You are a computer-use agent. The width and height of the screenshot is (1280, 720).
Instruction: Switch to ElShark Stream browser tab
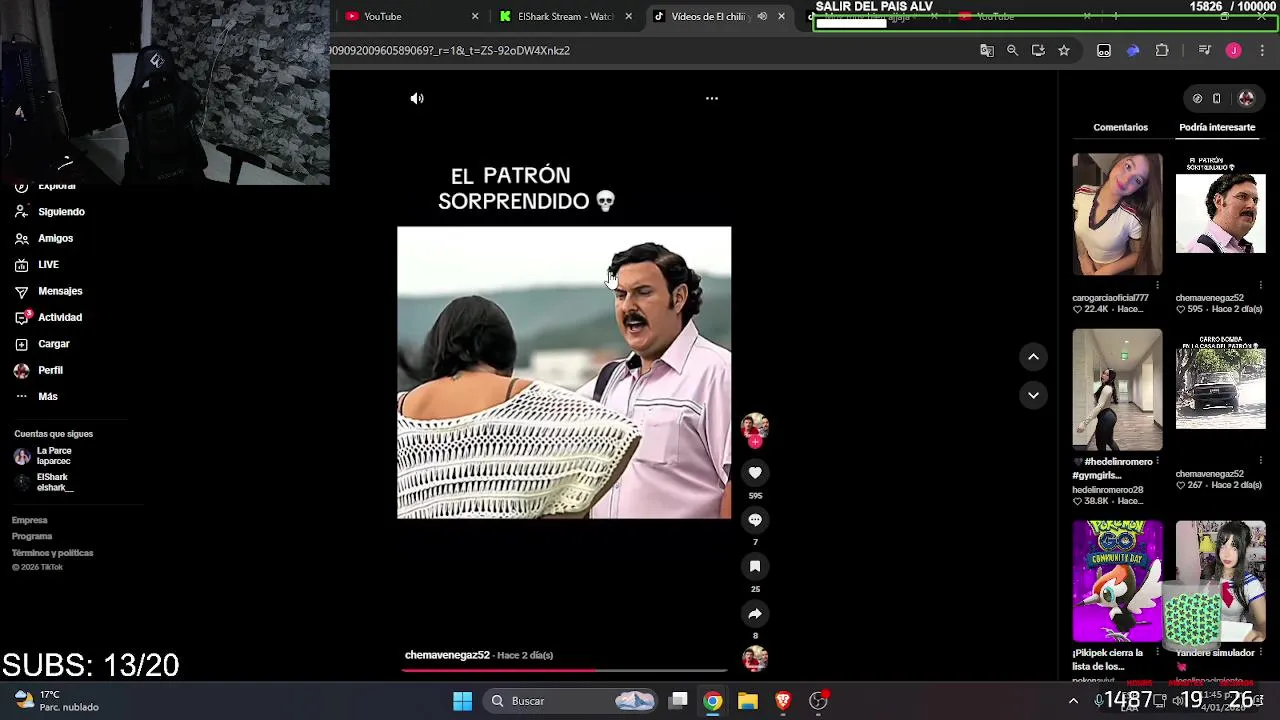pos(565,16)
